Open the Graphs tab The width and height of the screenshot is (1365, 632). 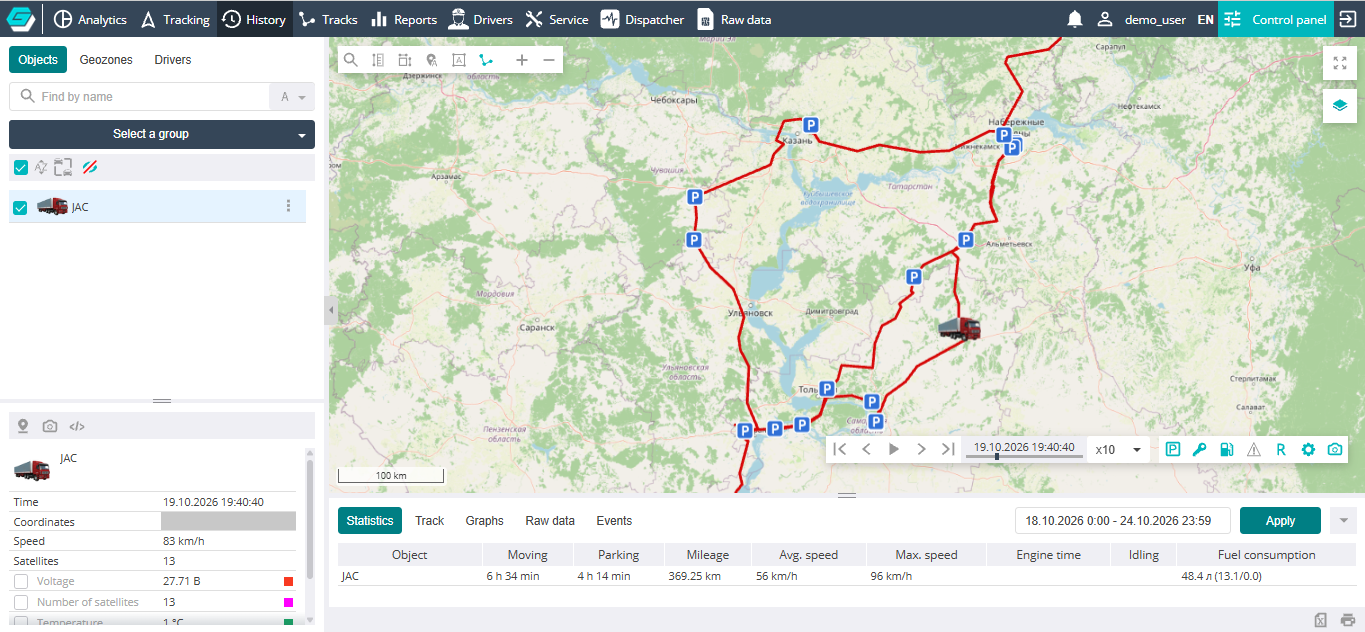click(485, 521)
